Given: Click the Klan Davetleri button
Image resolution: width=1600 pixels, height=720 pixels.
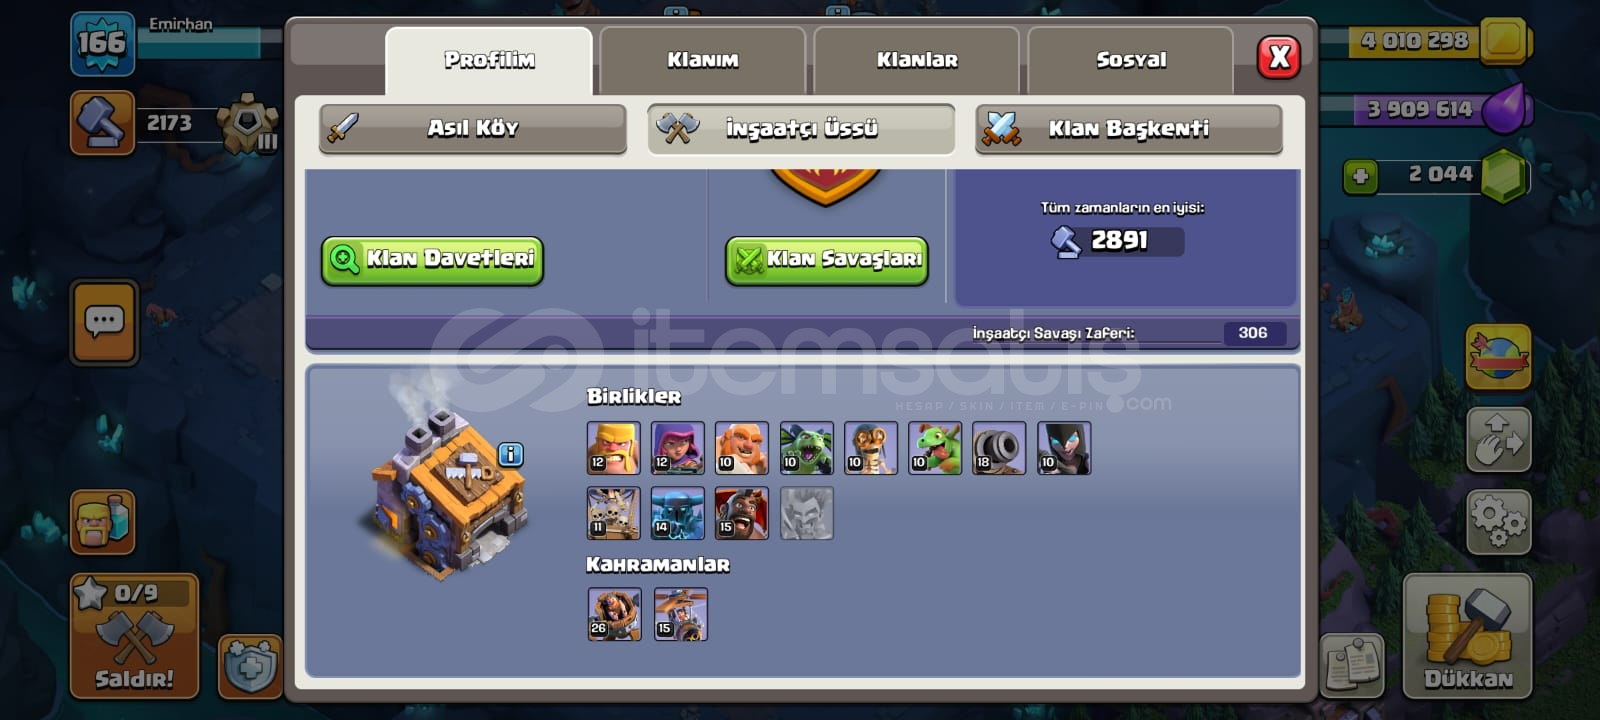Looking at the screenshot, I should (432, 260).
